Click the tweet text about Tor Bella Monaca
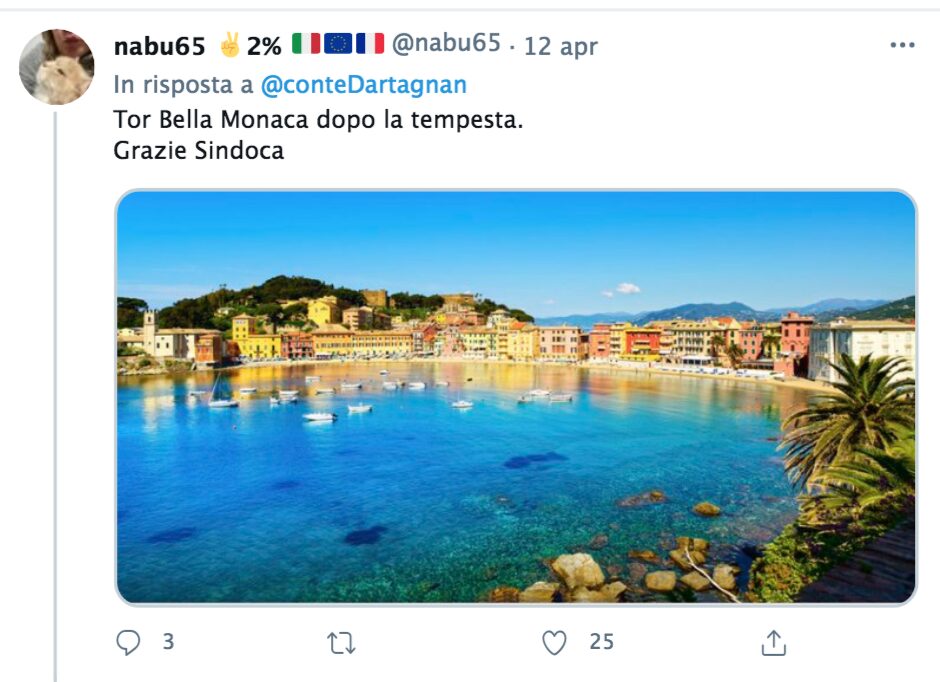This screenshot has height=682, width=940. (318, 120)
